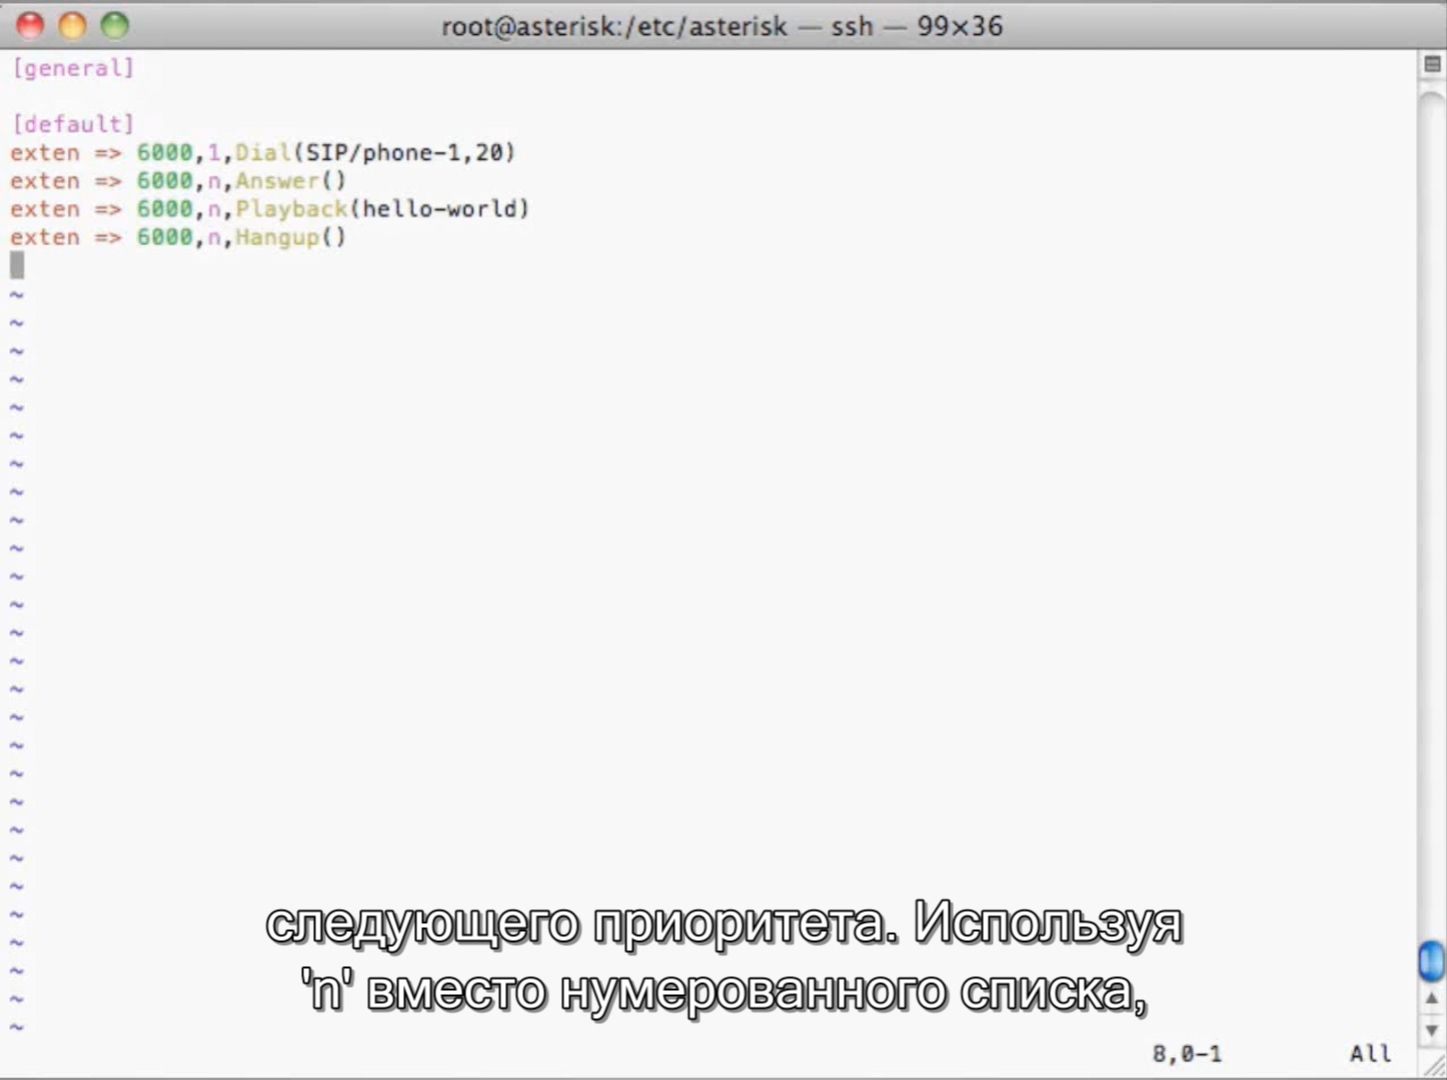
Task: Click the blue scrollbar thumb
Action: point(1432,961)
